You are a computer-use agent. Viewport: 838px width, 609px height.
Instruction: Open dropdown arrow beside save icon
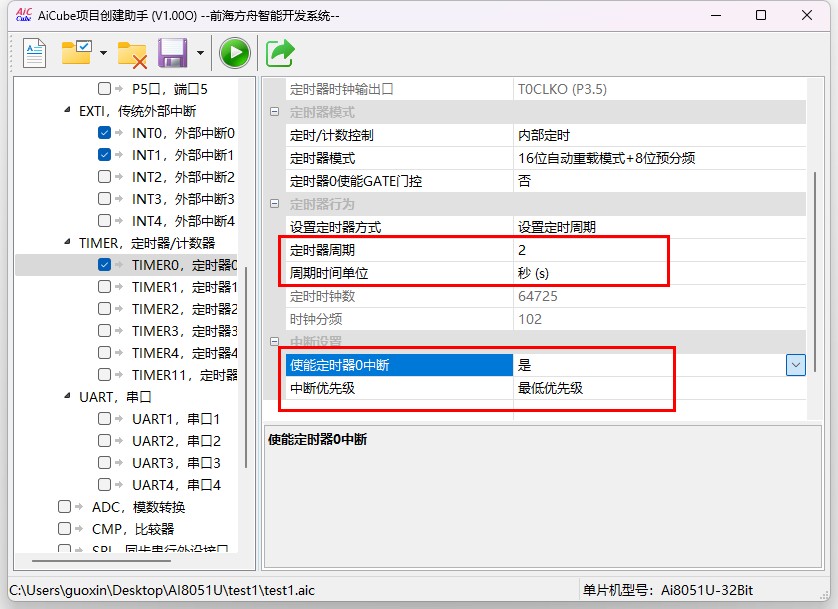200,53
